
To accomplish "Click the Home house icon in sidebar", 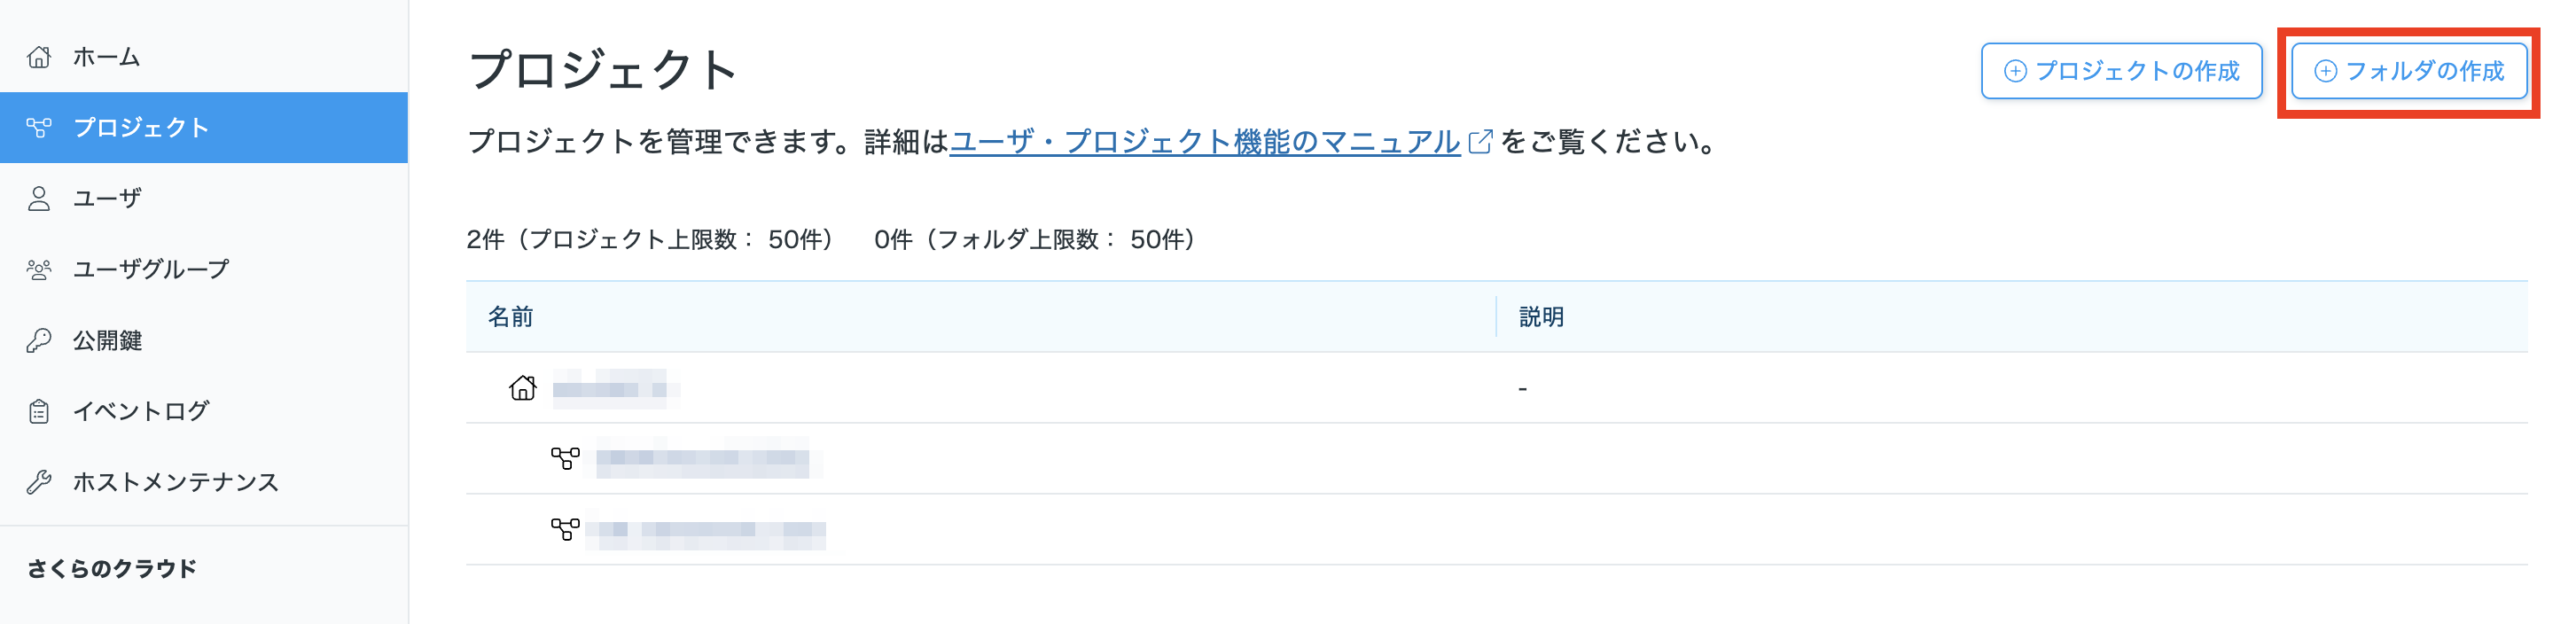I will tap(39, 57).
